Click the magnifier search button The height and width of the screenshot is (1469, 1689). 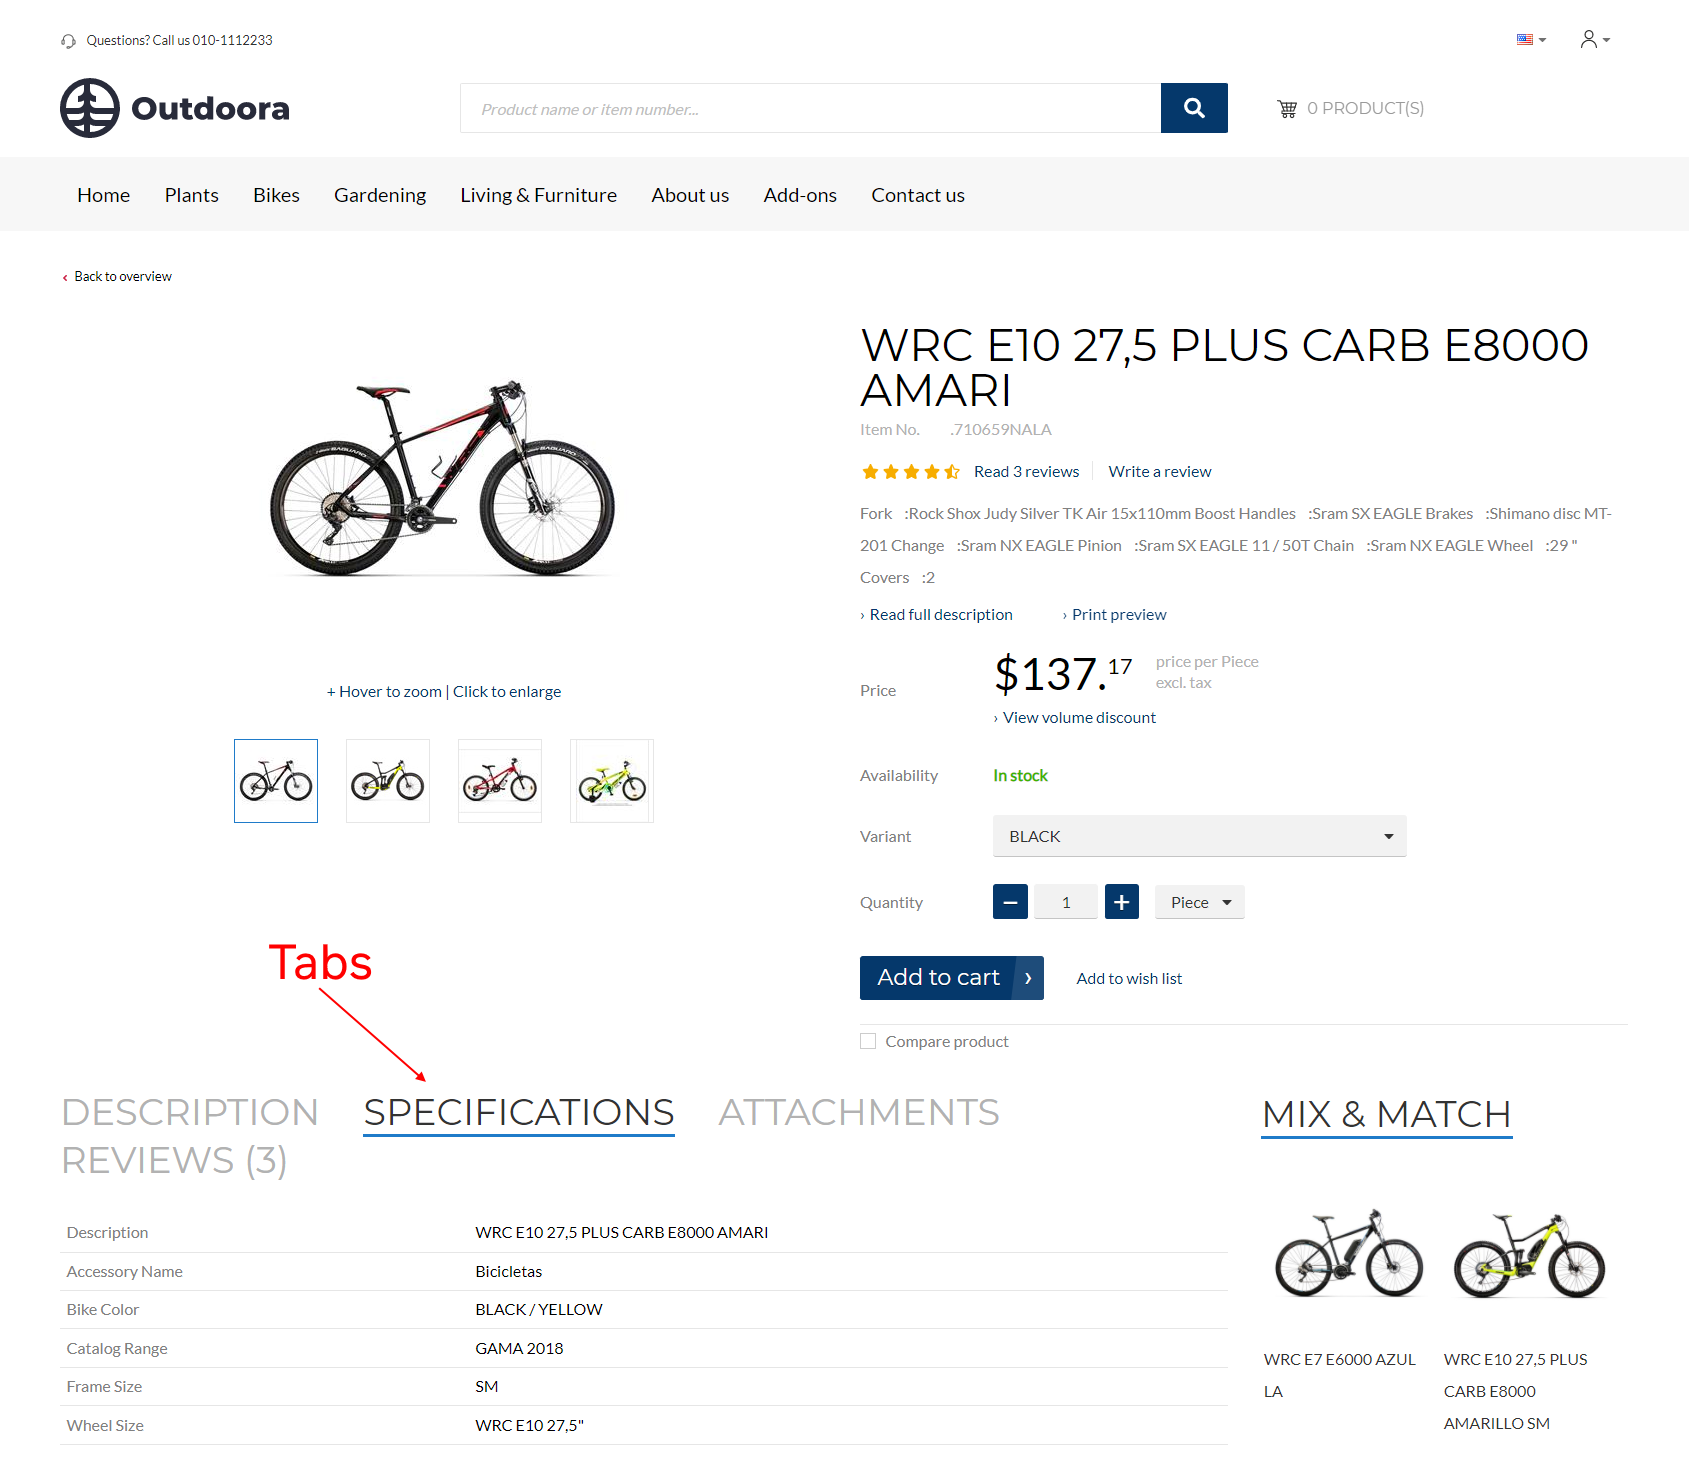[x=1194, y=108]
